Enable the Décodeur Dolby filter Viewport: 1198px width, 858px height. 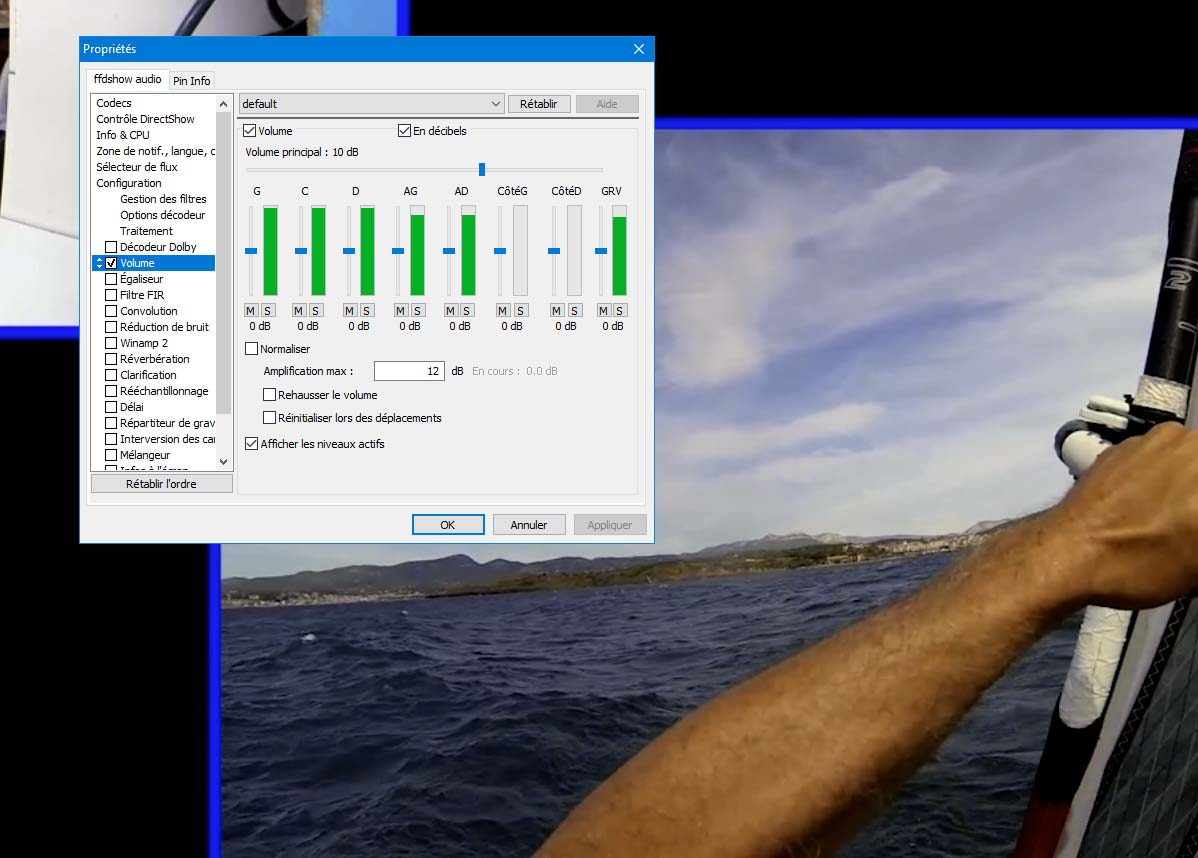[112, 247]
